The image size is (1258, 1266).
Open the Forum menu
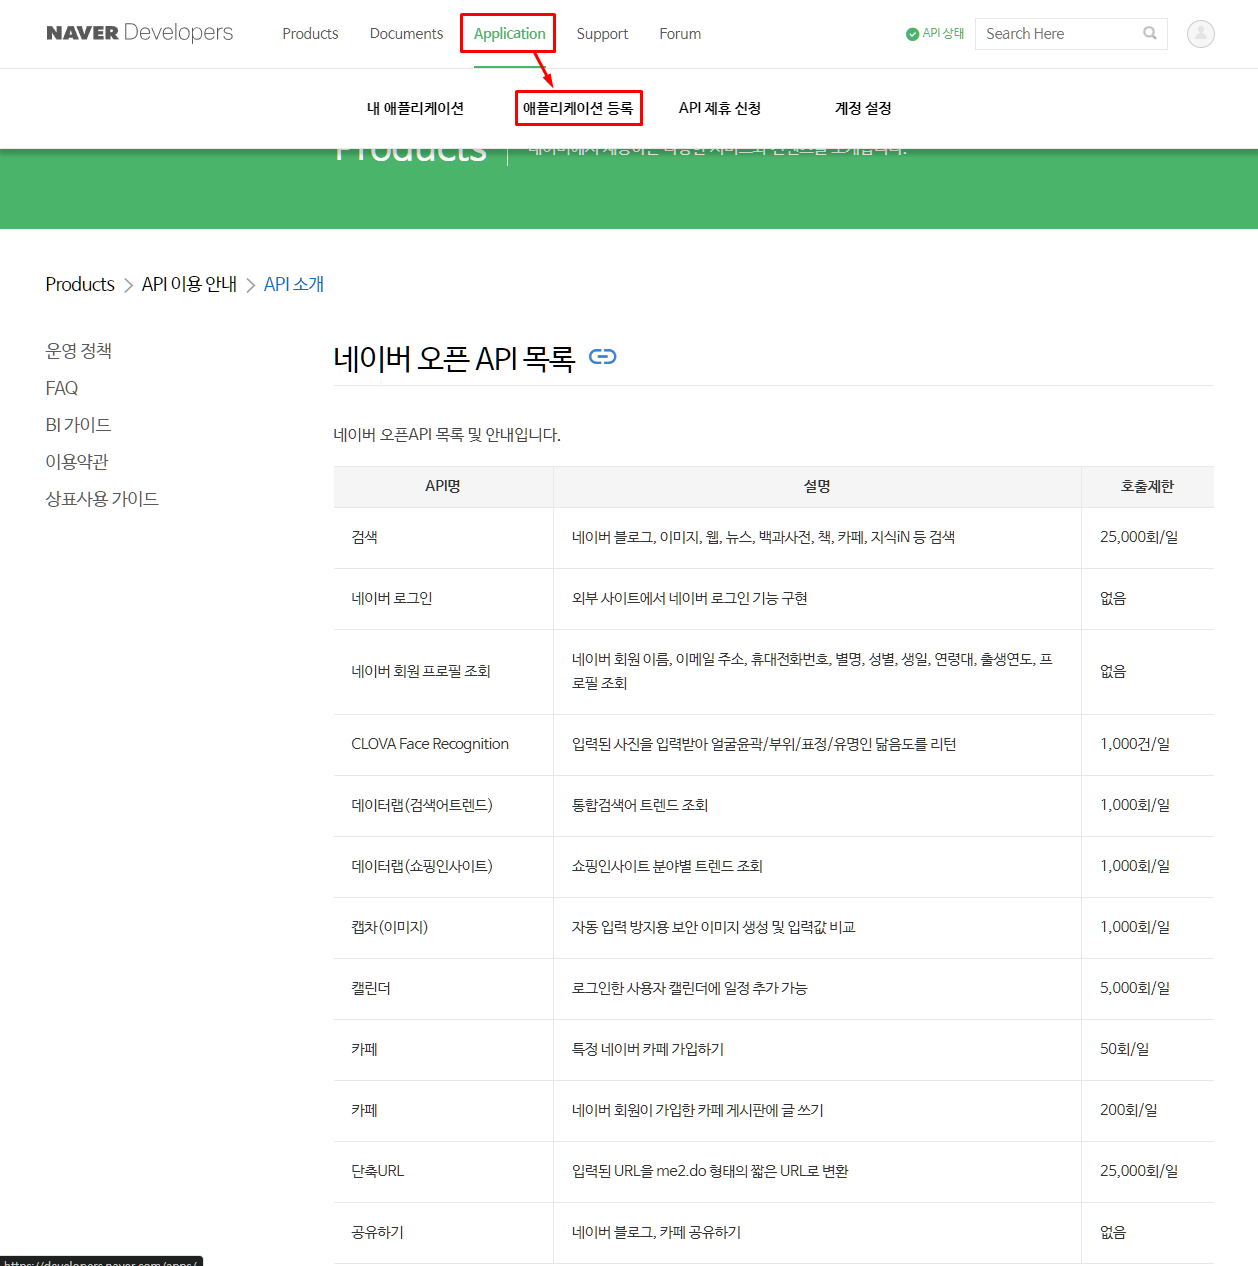click(x=680, y=34)
